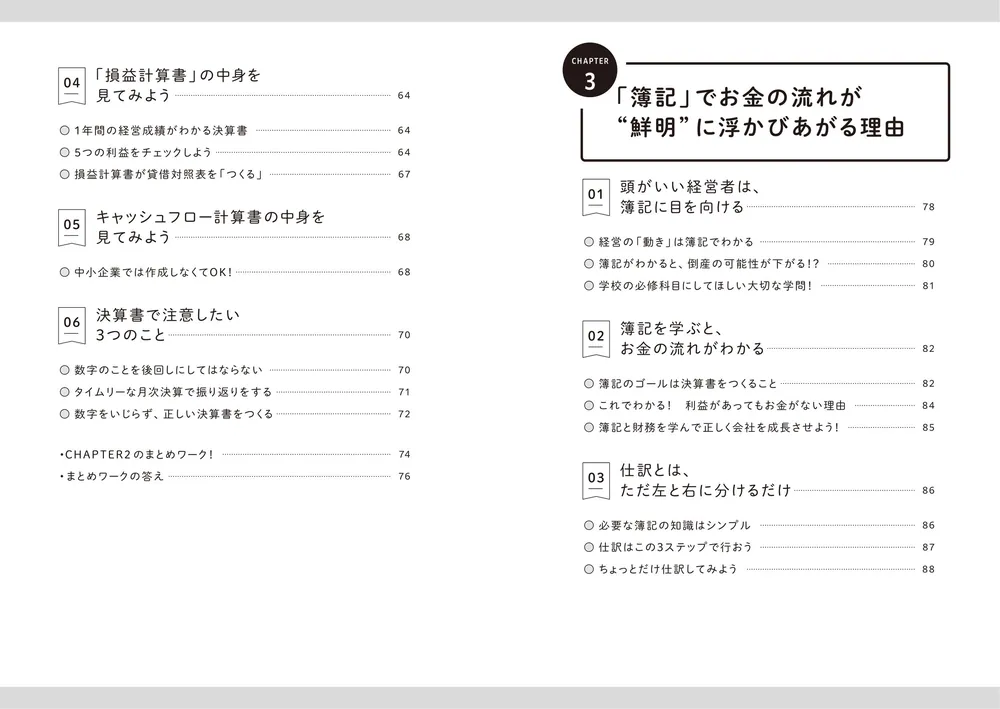Click page number 76
Screen dimensions: 1000x709
pos(404,476)
